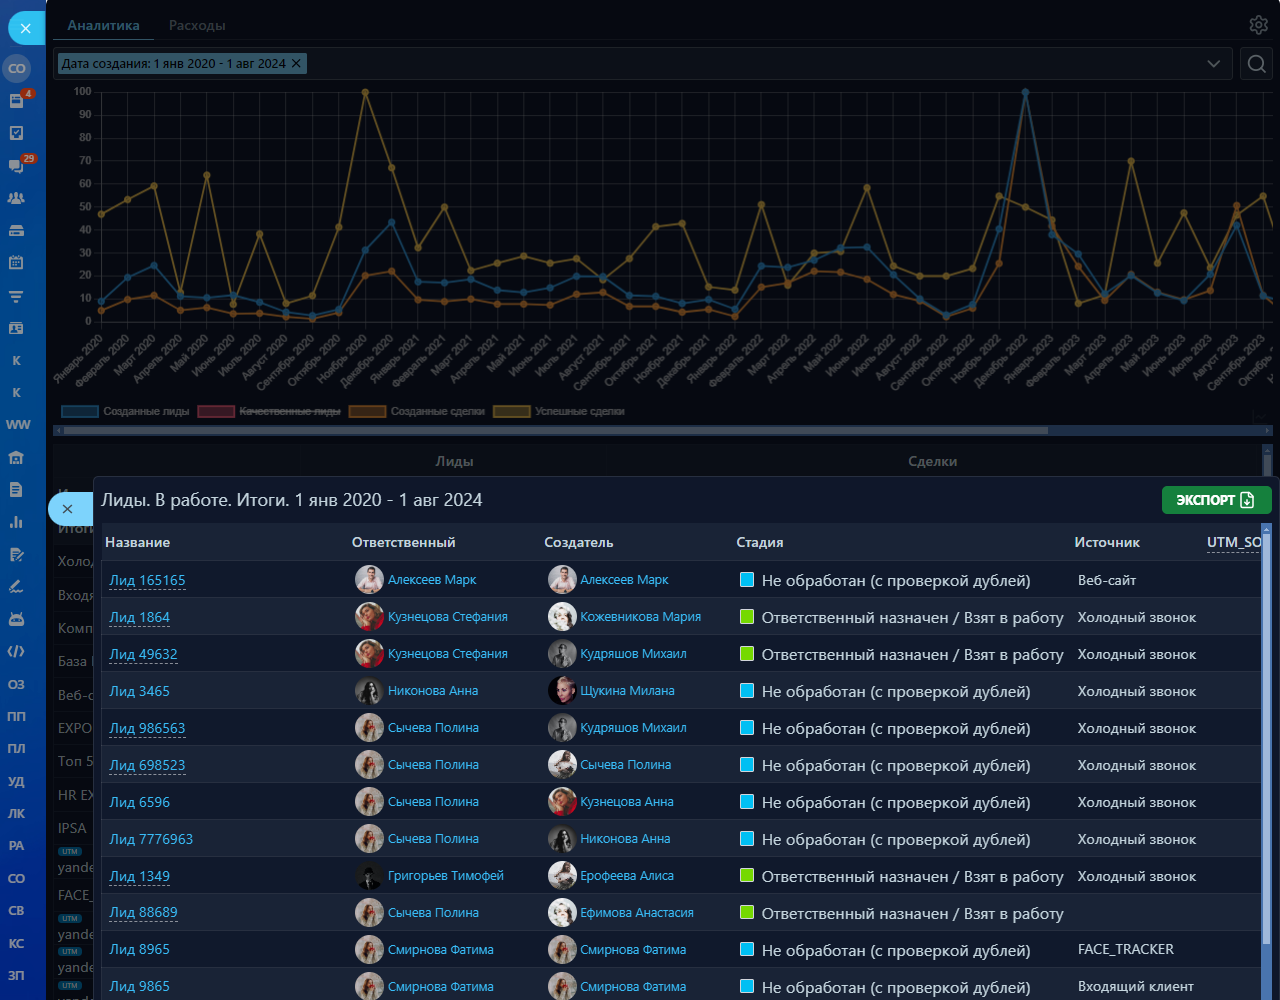The image size is (1280, 1000).
Task: Open creator Щукина Милана profile link
Action: [x=627, y=691]
